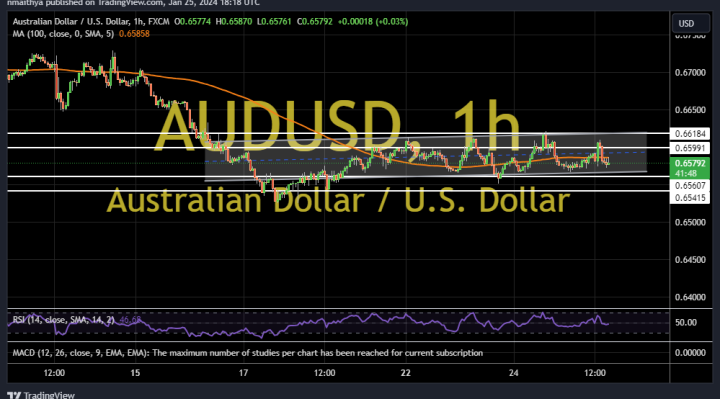Screen dimensions: 720x399
Task: Click the MA 100 indicator legend
Action: (x=63, y=34)
